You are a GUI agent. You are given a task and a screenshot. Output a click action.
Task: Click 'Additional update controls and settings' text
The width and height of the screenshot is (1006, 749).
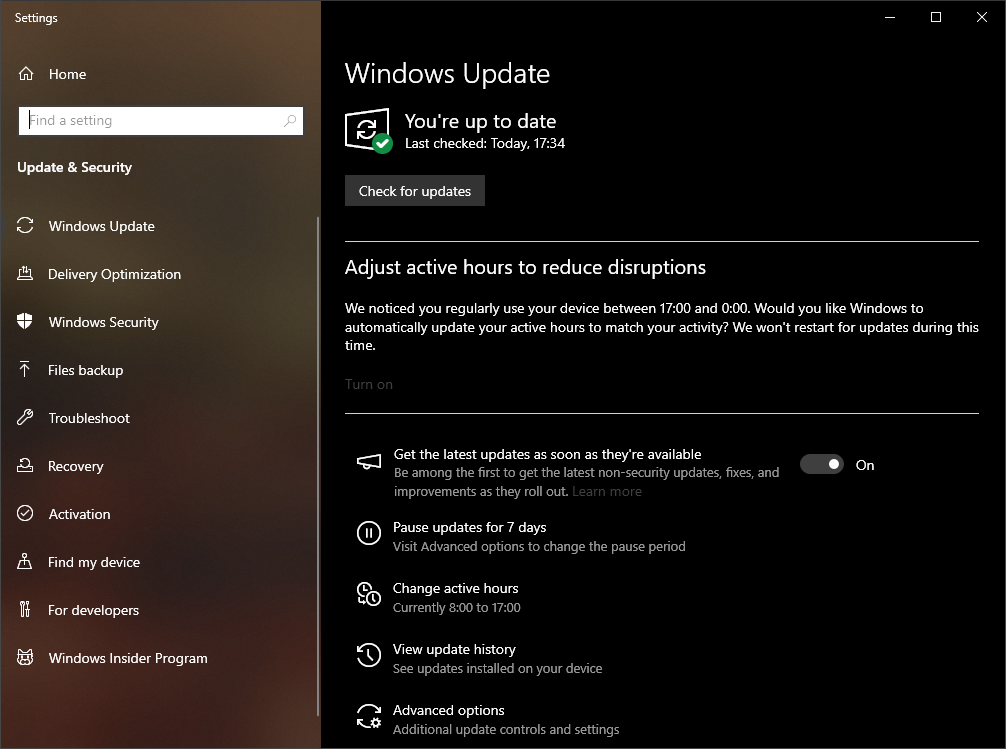(x=506, y=730)
